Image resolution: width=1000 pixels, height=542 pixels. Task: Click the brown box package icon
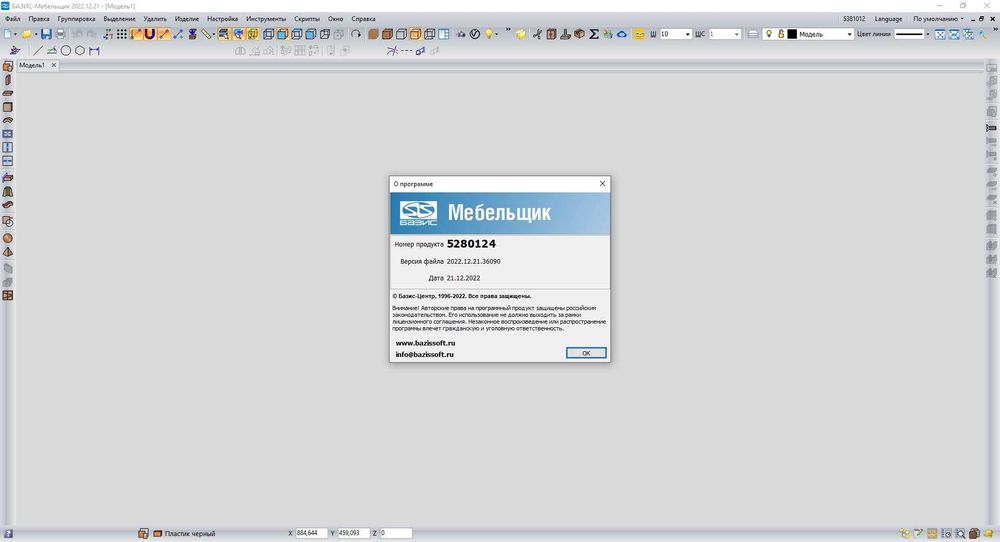(x=579, y=34)
